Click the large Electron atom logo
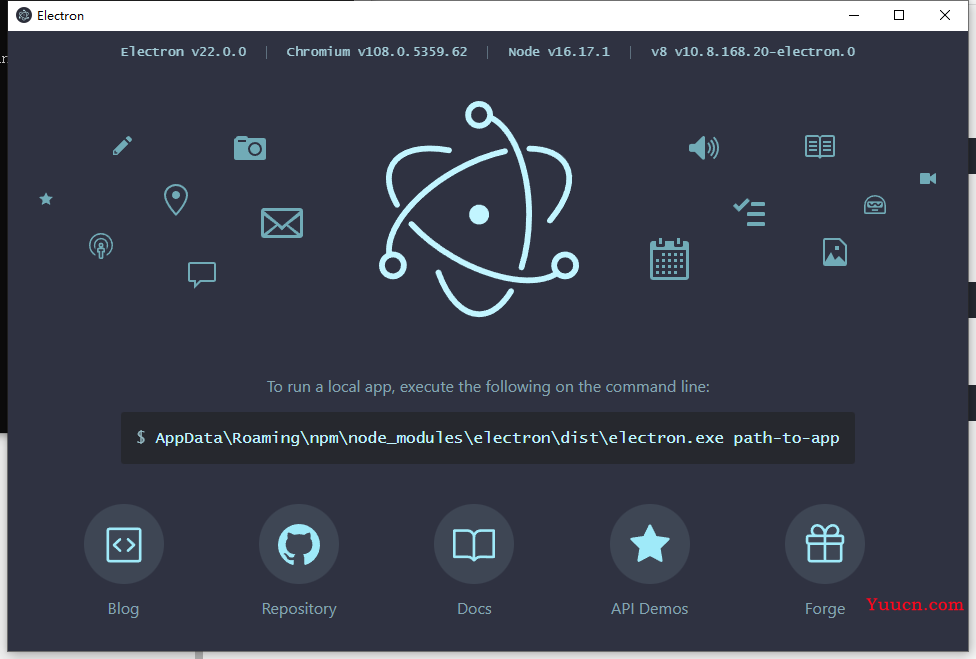The image size is (976, 659). pyautogui.click(x=479, y=209)
